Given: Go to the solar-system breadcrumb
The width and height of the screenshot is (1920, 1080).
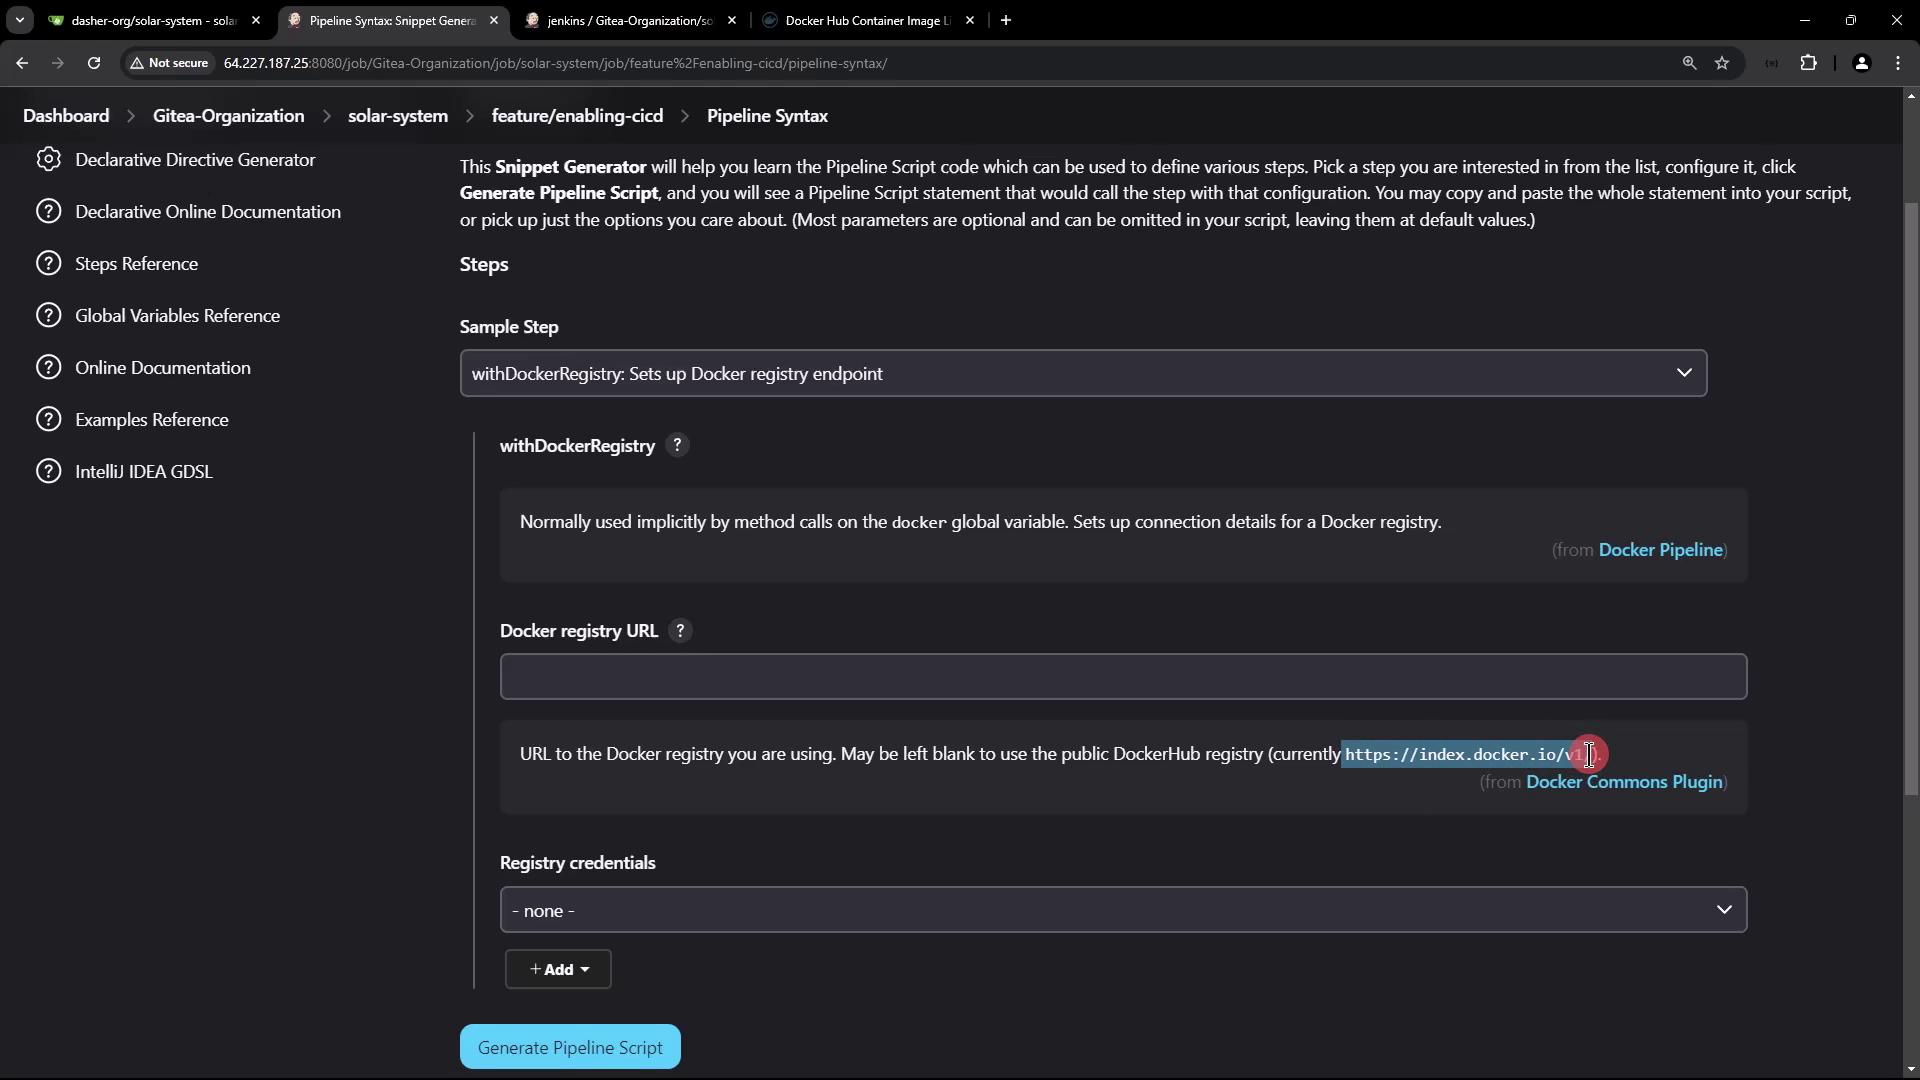Looking at the screenshot, I should 398,116.
